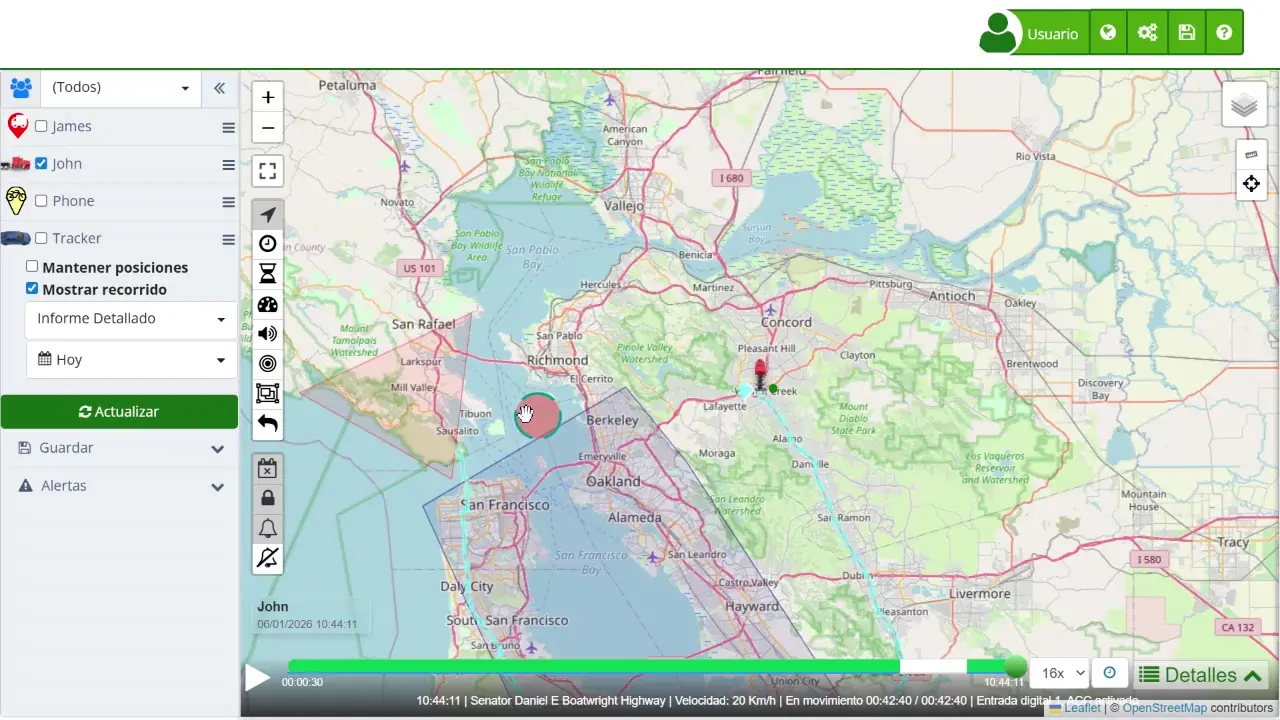Expand the Alertas section

click(x=119, y=486)
